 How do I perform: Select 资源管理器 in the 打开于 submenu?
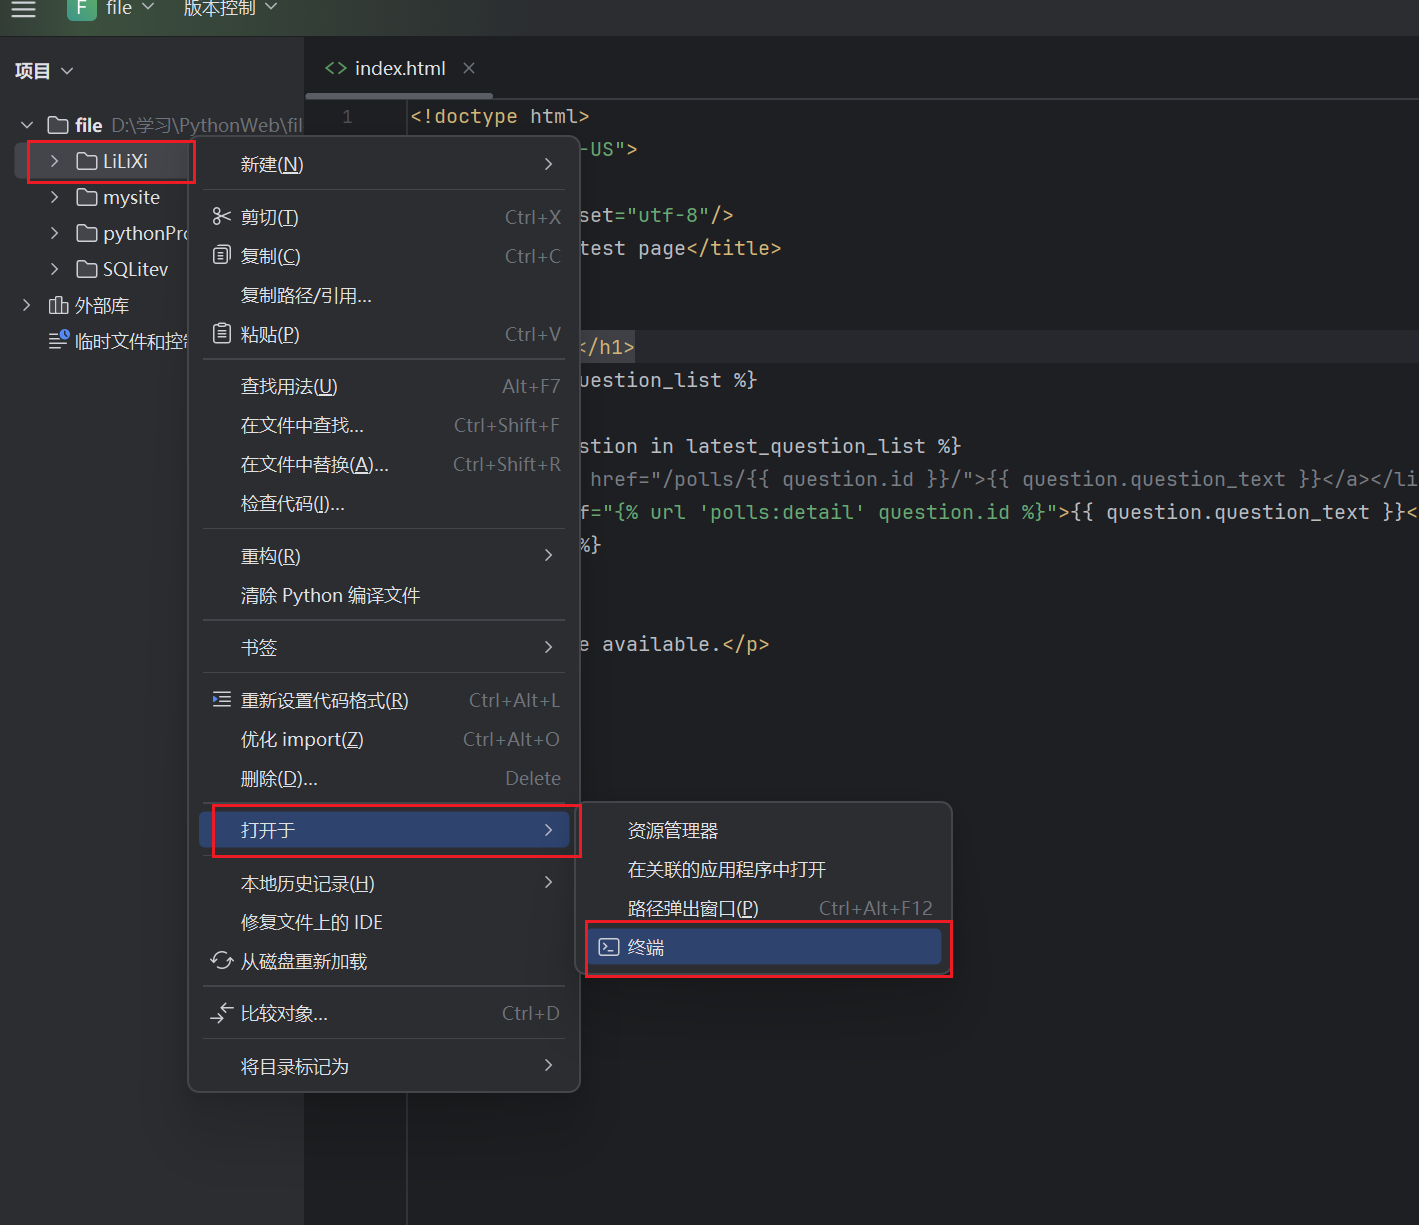point(672,829)
